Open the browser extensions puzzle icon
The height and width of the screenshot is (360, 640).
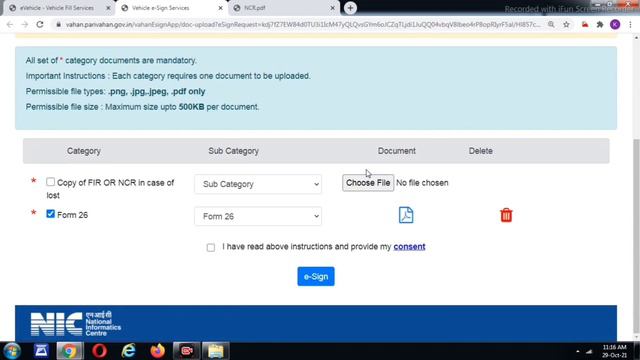600,24
